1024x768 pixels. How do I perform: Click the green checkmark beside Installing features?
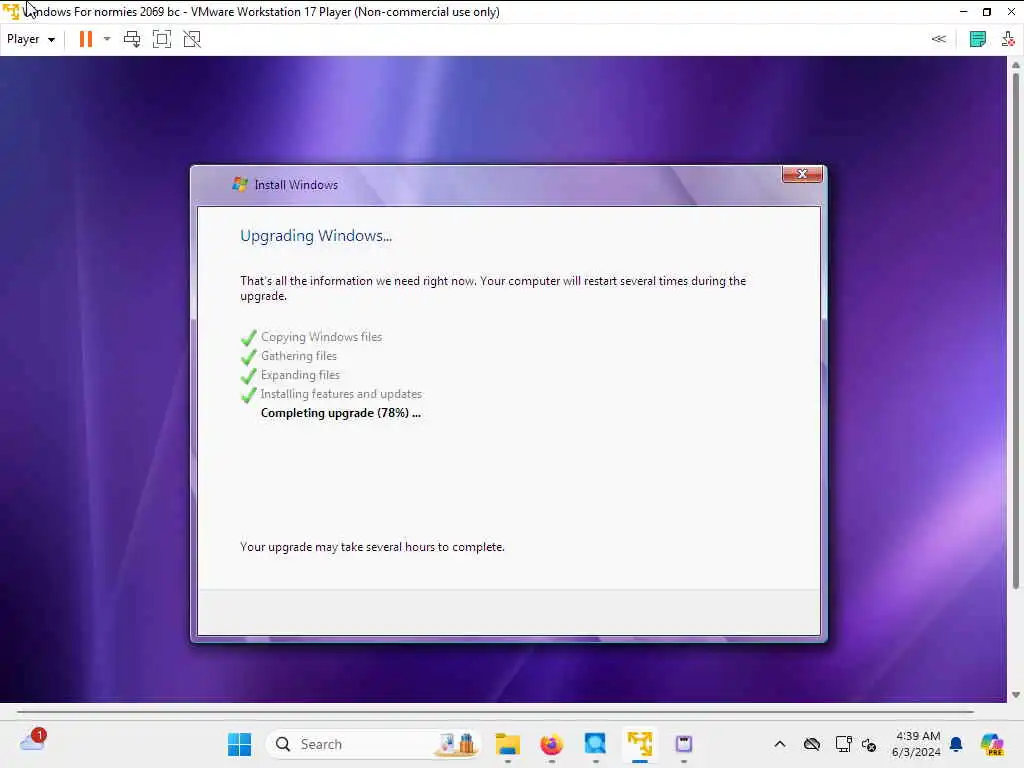pyautogui.click(x=248, y=394)
